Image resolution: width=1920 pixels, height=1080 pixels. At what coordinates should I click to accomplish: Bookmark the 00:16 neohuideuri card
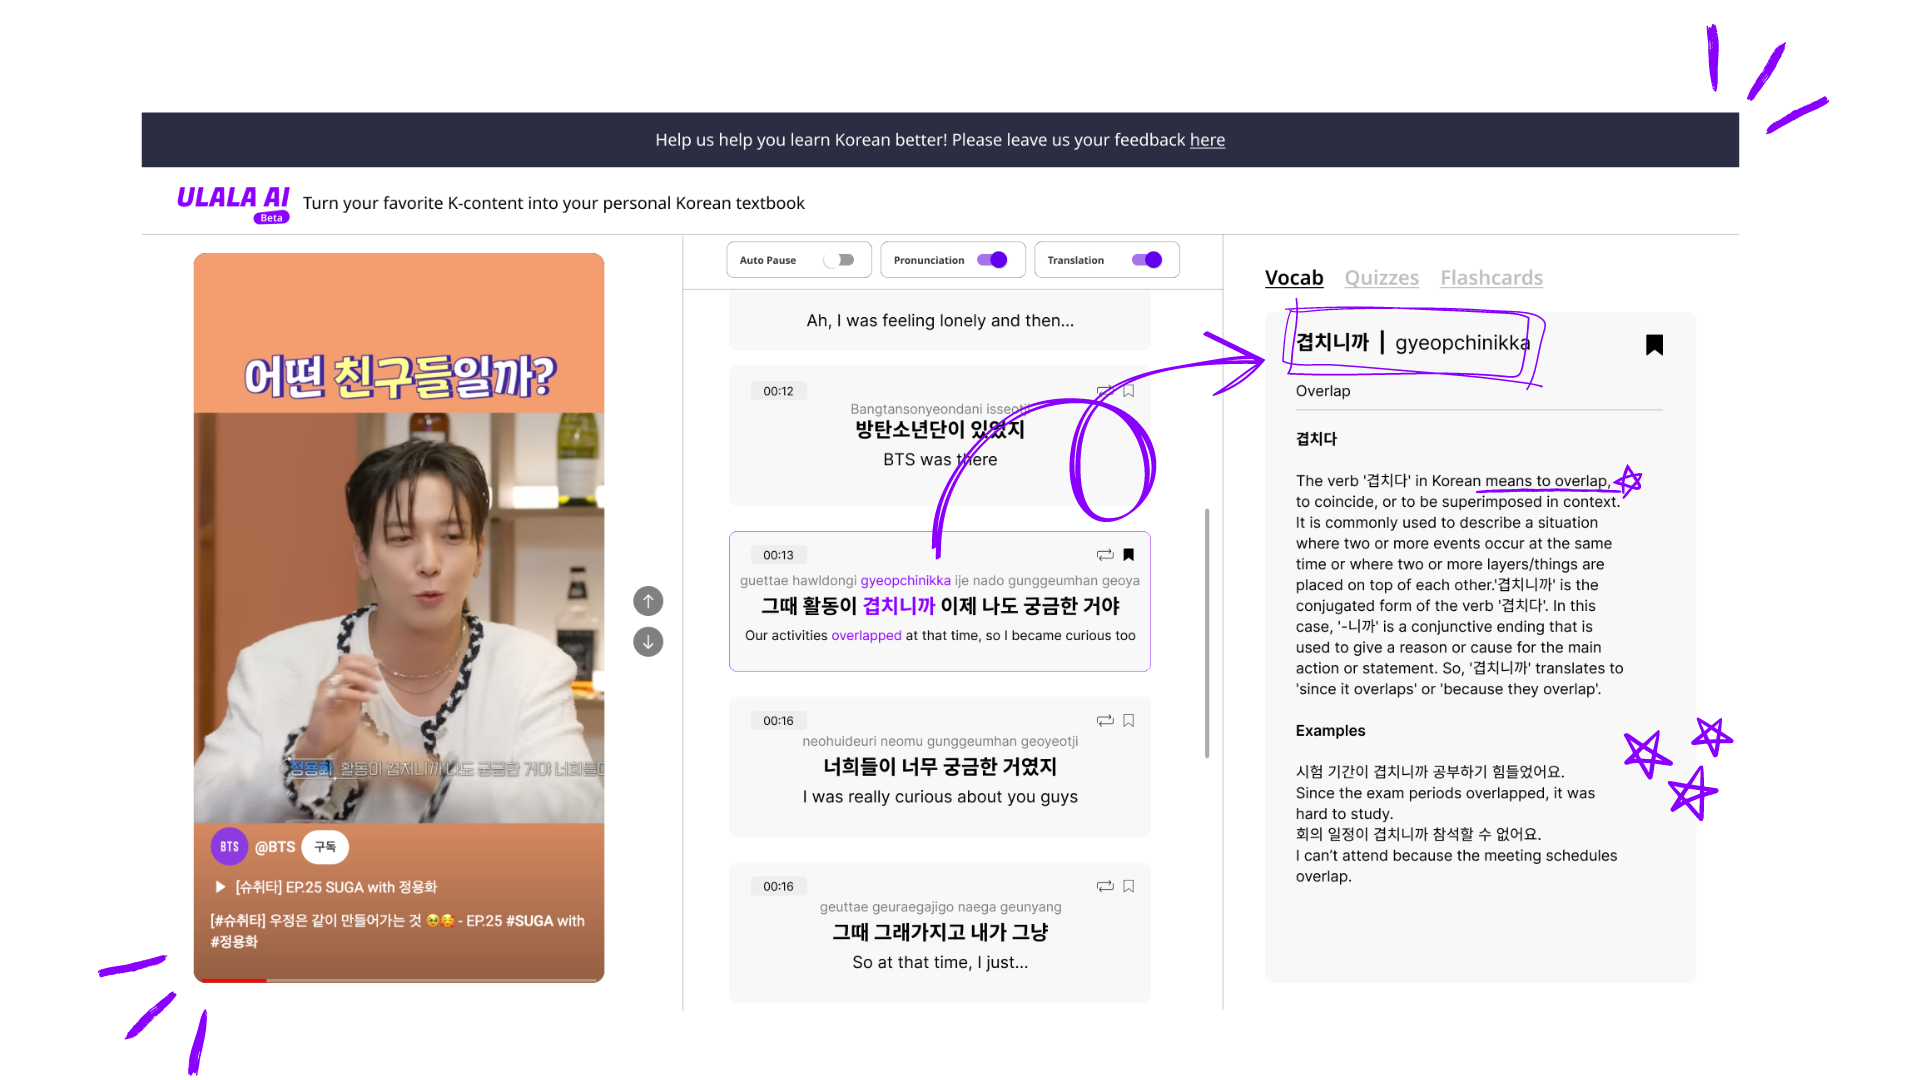click(1129, 721)
